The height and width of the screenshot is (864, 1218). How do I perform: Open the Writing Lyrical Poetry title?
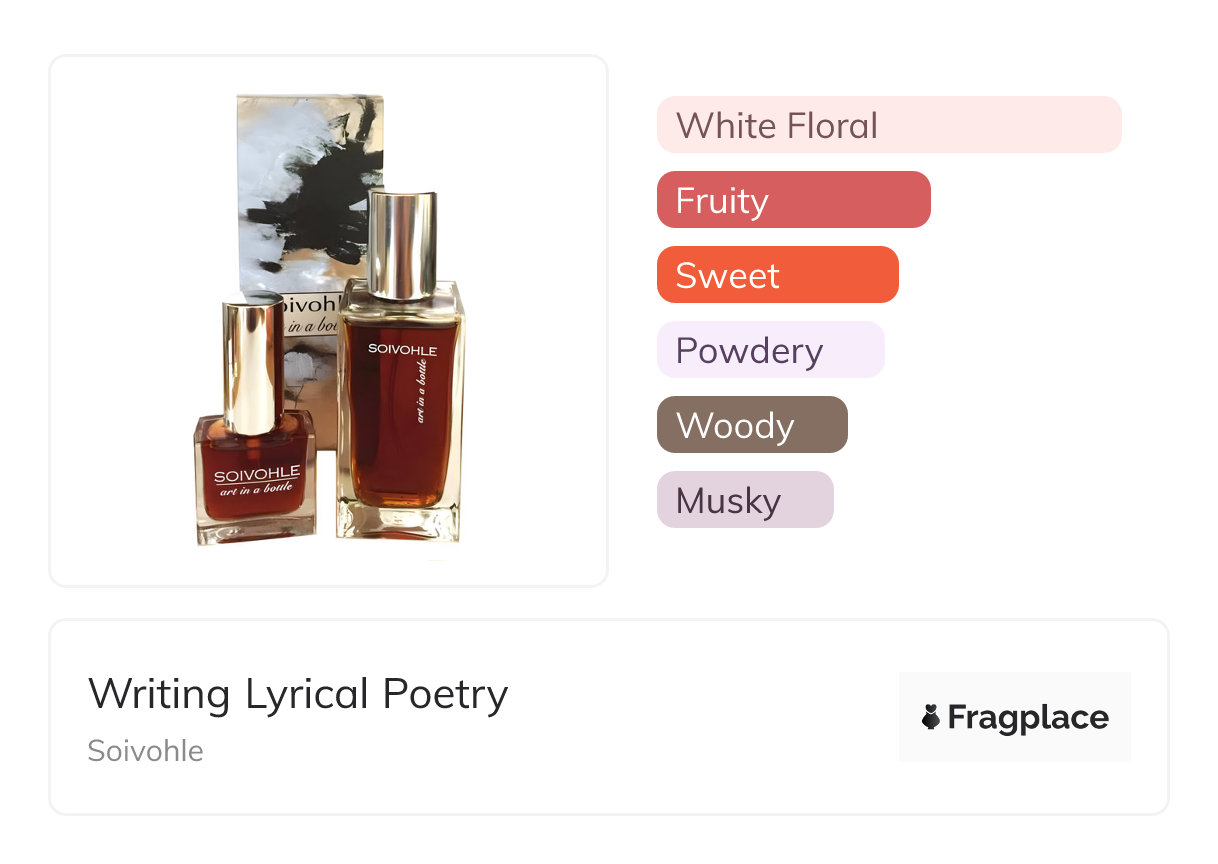click(x=298, y=693)
